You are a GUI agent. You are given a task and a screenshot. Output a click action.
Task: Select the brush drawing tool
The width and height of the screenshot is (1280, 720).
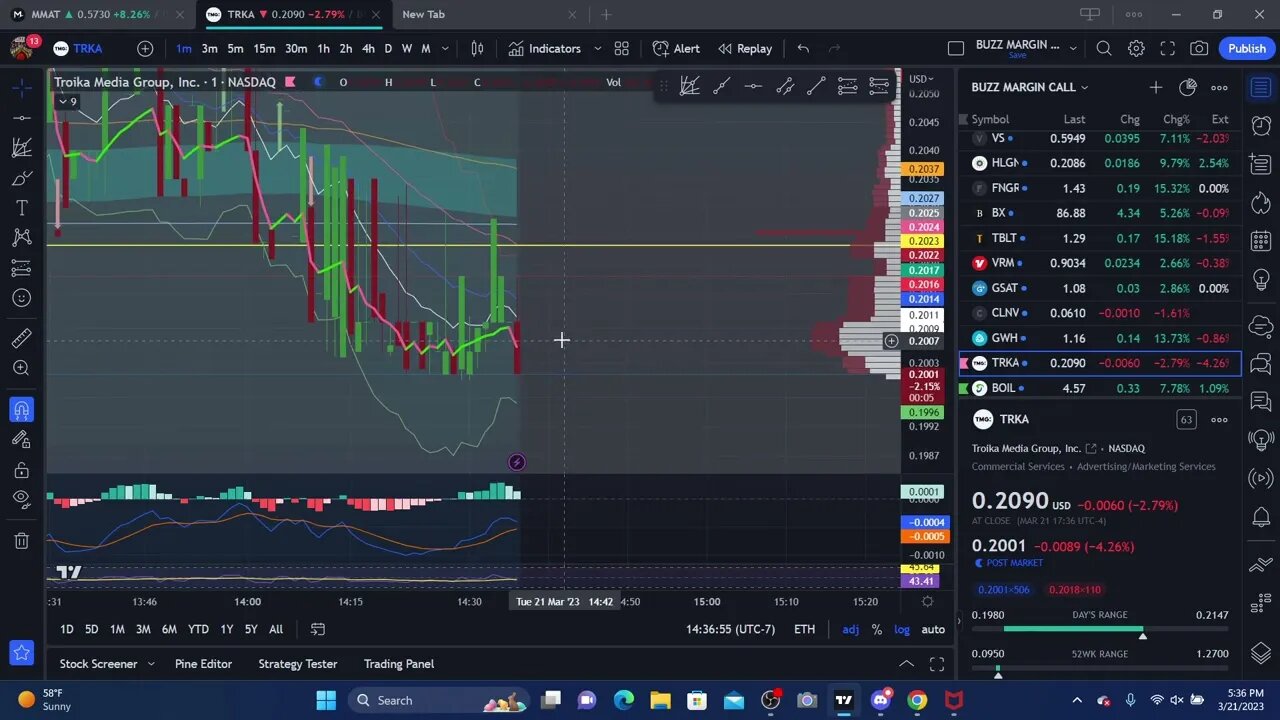tap(21, 178)
